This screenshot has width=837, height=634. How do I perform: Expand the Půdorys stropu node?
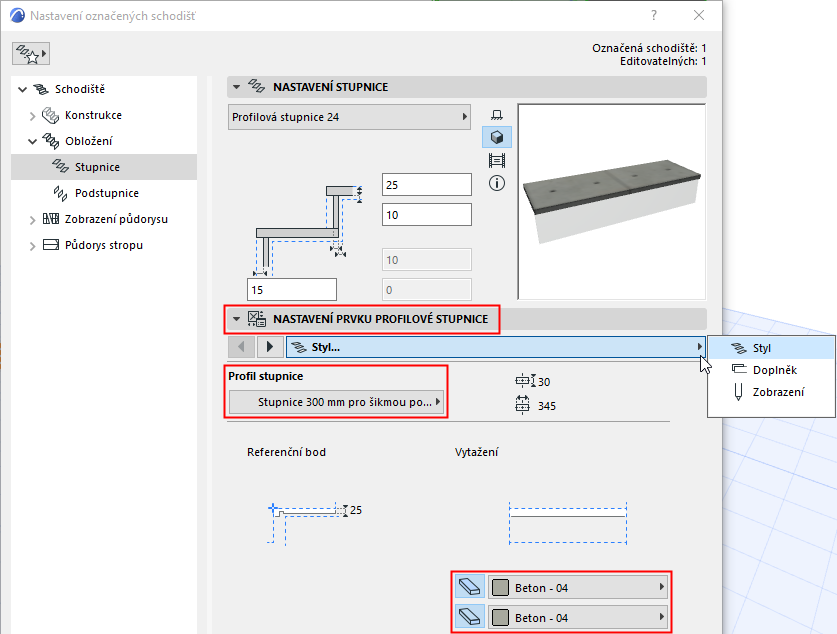[x=32, y=246]
